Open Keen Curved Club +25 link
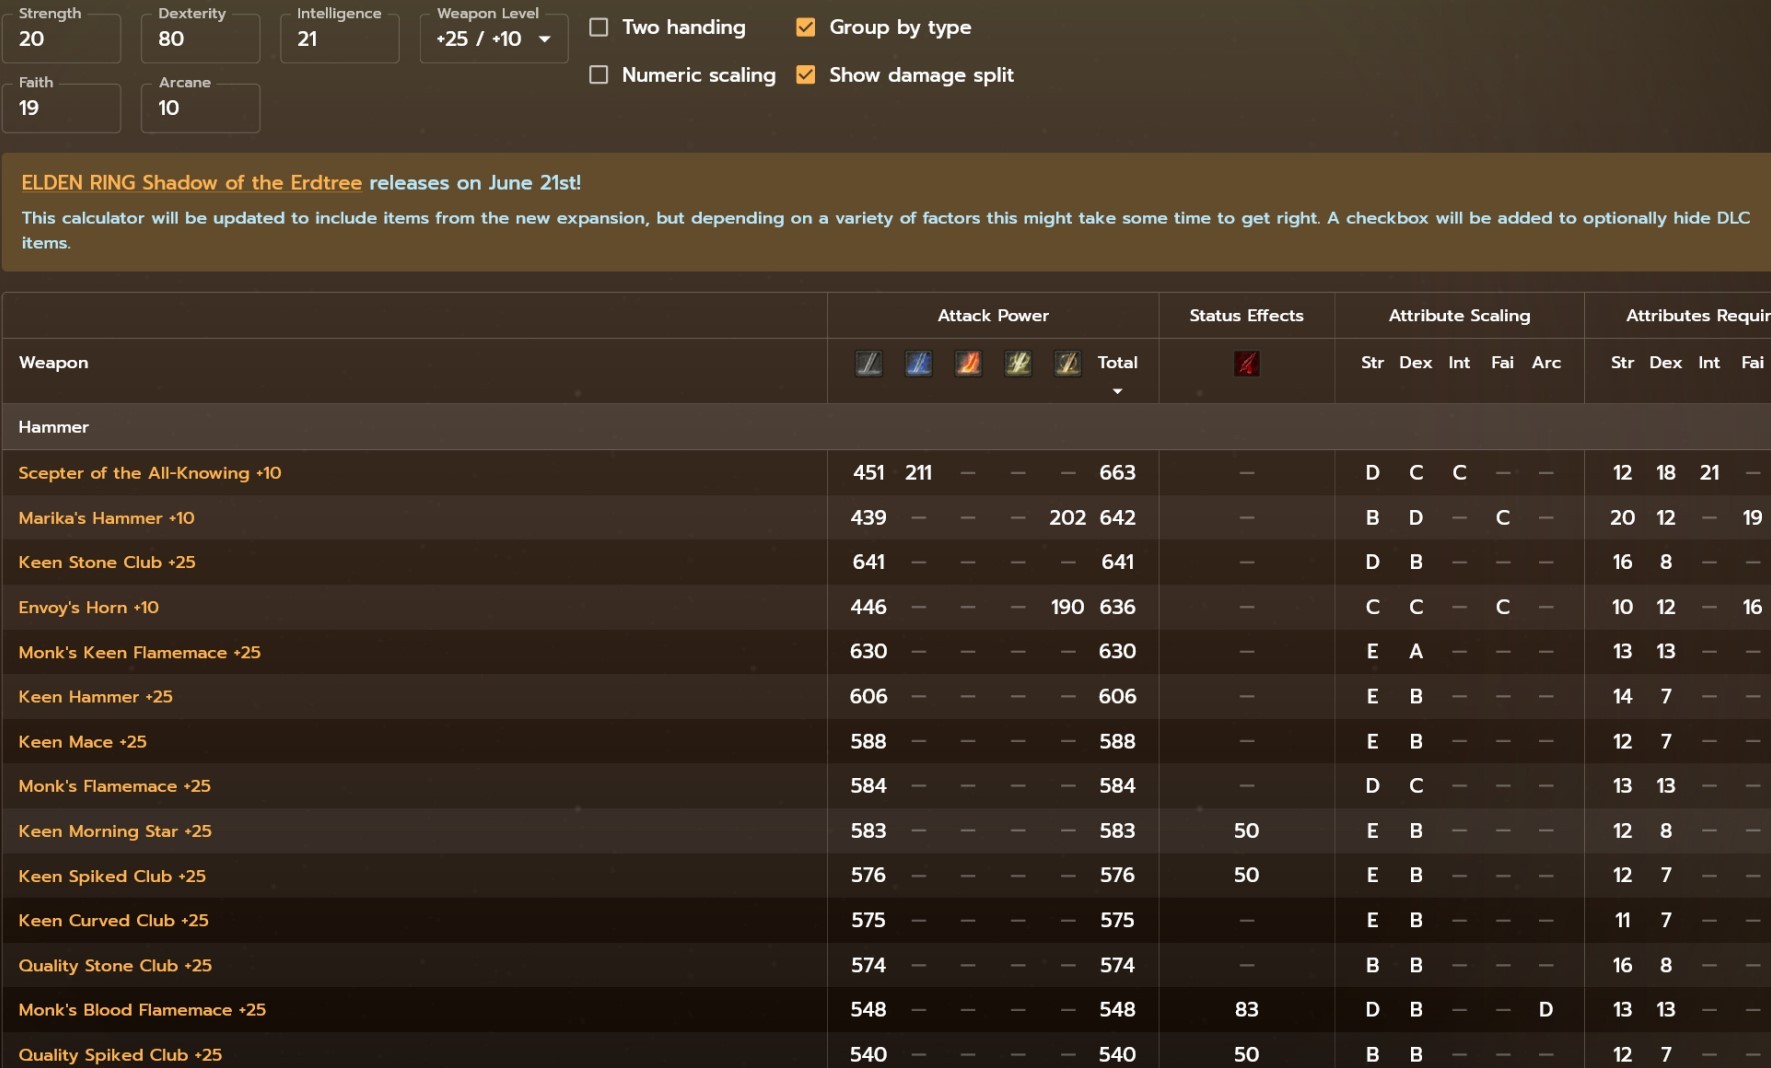Image resolution: width=1771 pixels, height=1068 pixels. click(x=113, y=920)
